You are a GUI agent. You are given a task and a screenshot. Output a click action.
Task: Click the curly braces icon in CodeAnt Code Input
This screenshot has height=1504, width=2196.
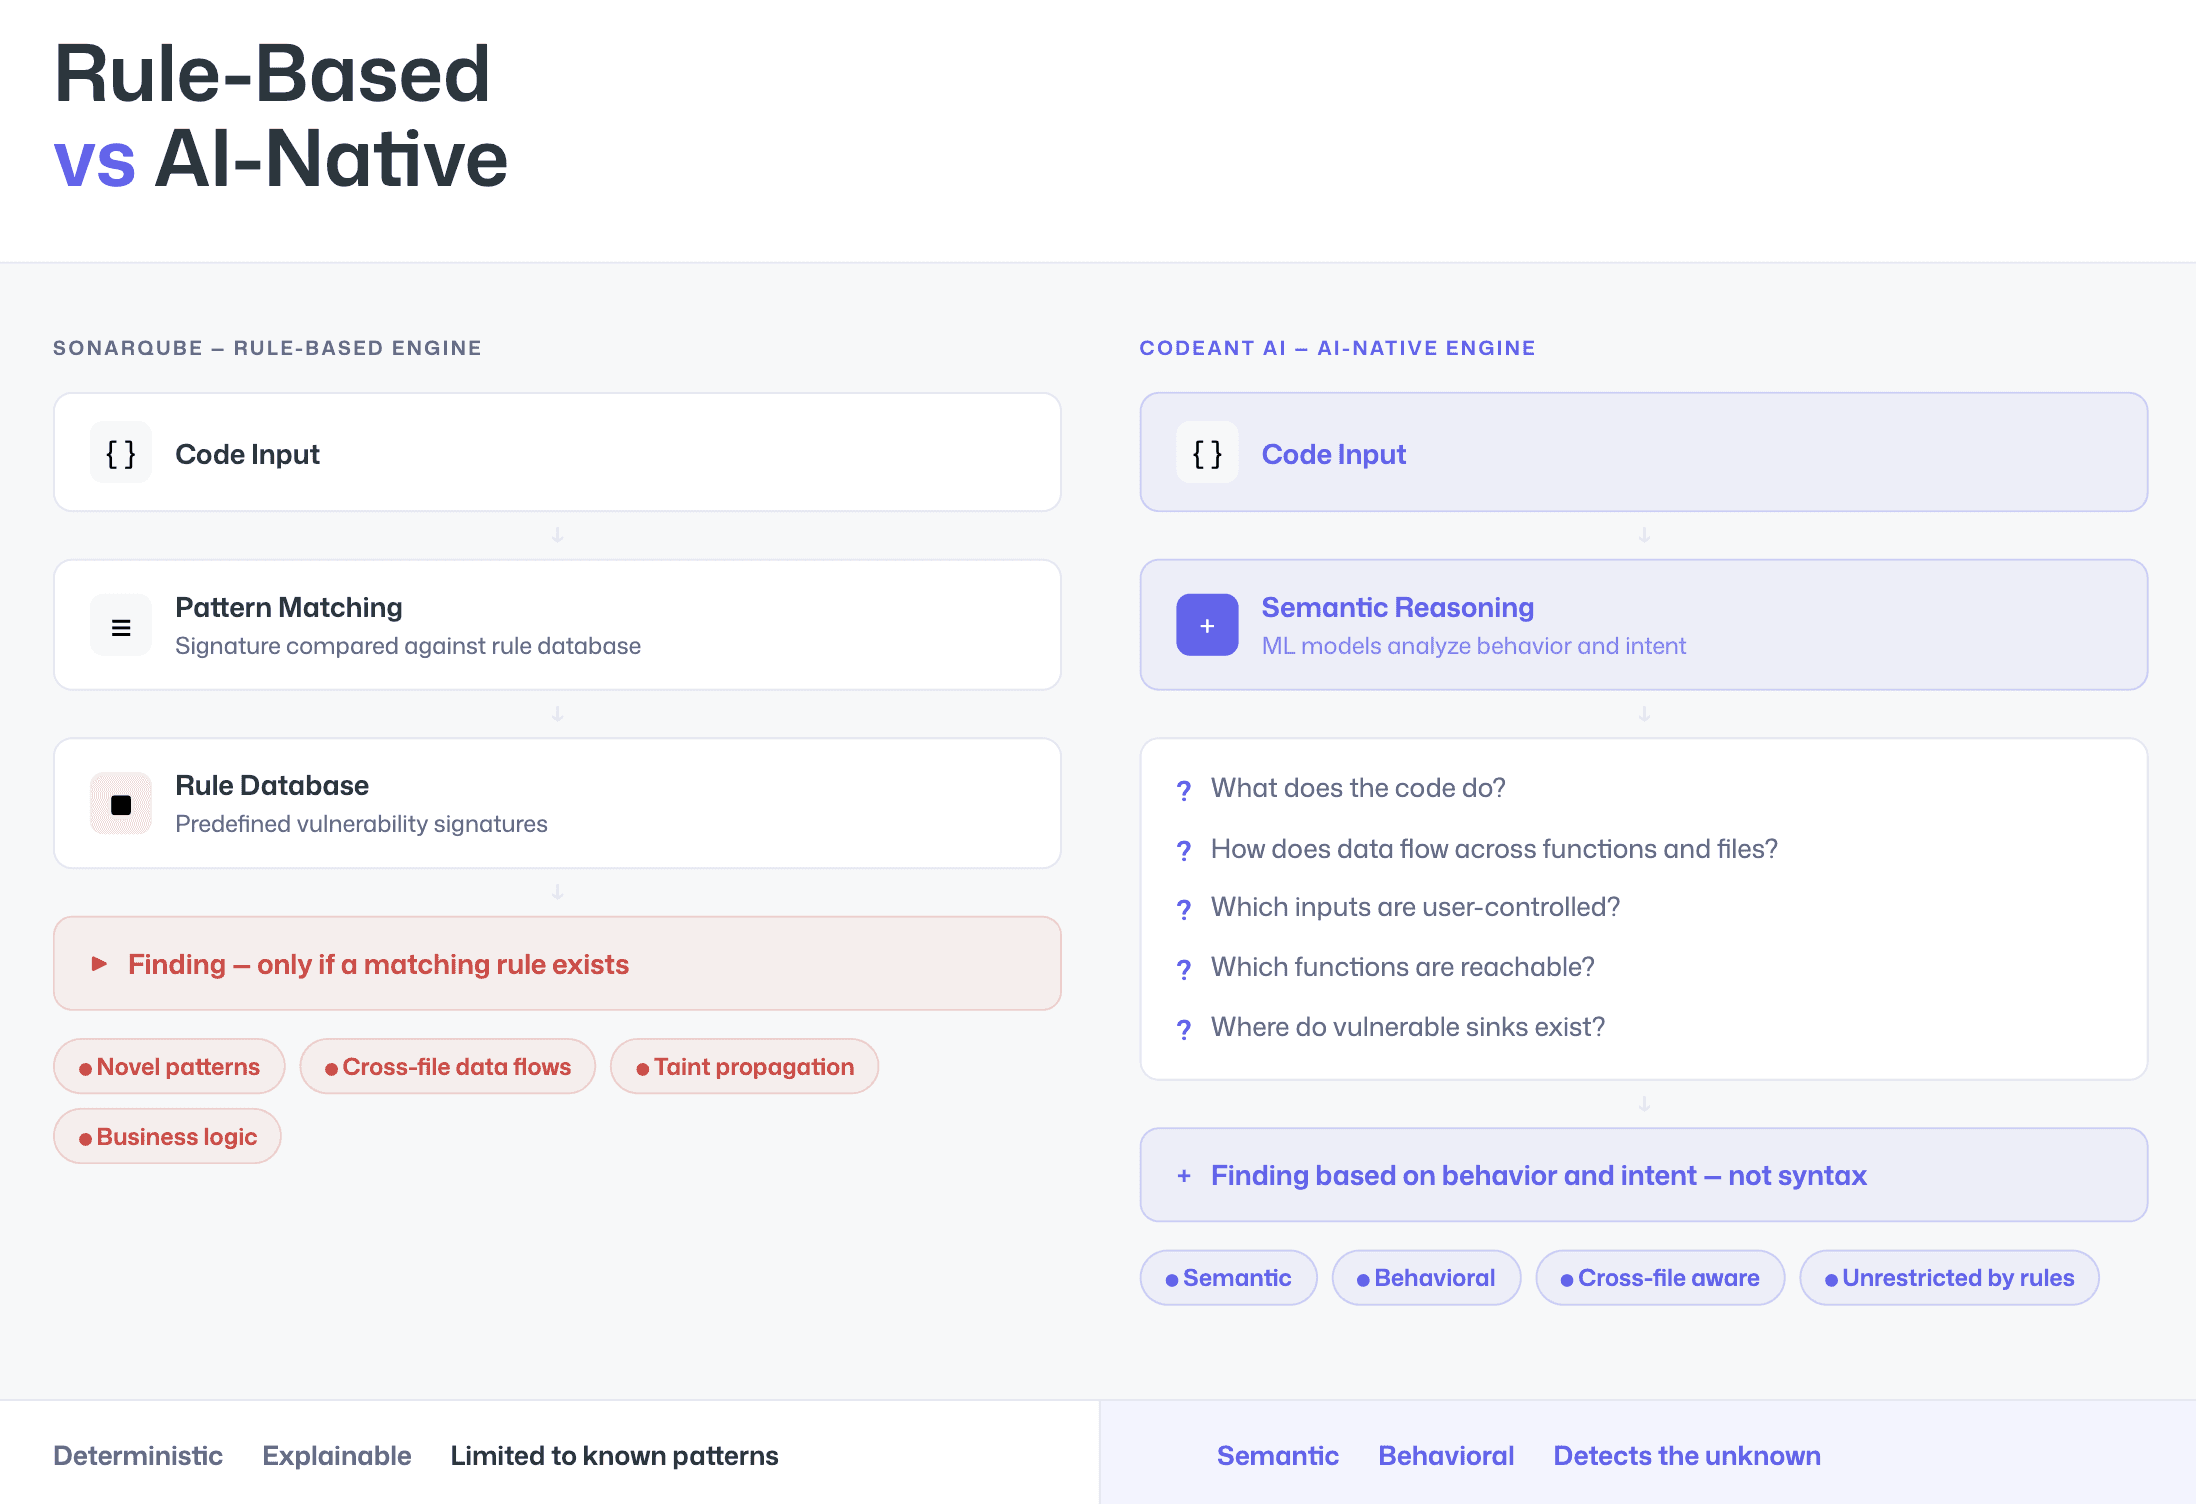point(1207,454)
